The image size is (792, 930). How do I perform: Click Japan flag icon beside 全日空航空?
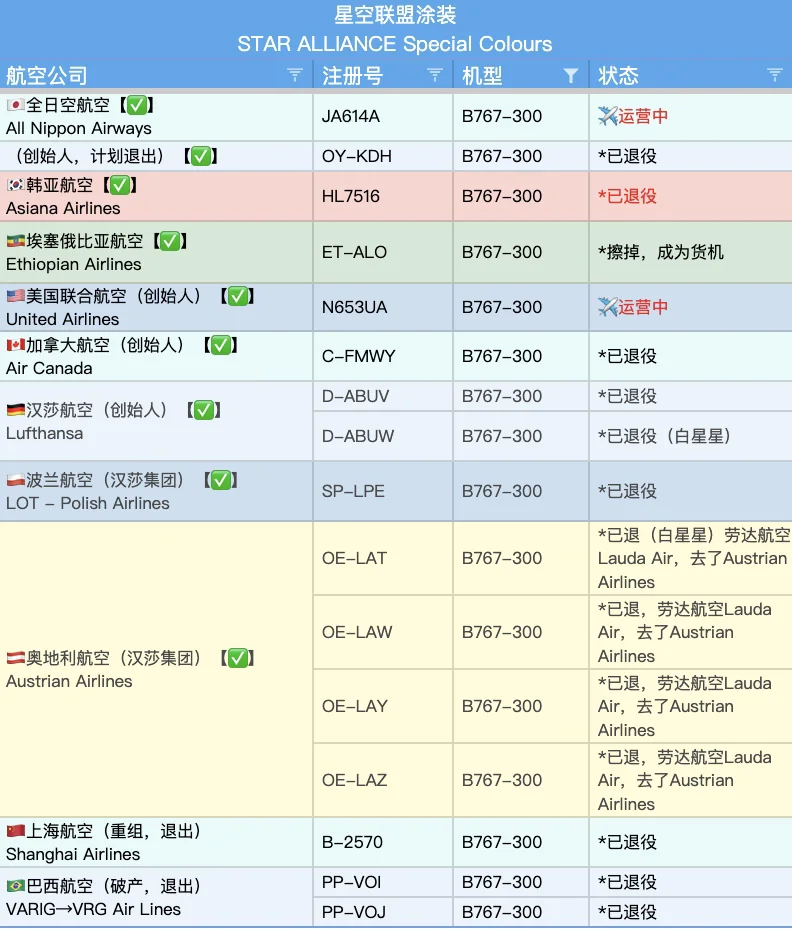click(x=15, y=105)
